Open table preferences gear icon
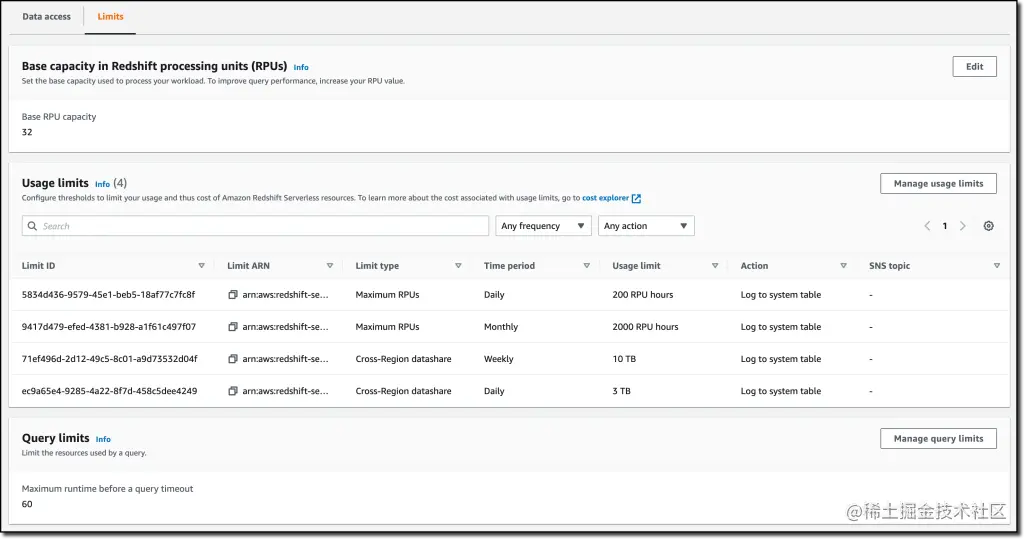 (989, 226)
